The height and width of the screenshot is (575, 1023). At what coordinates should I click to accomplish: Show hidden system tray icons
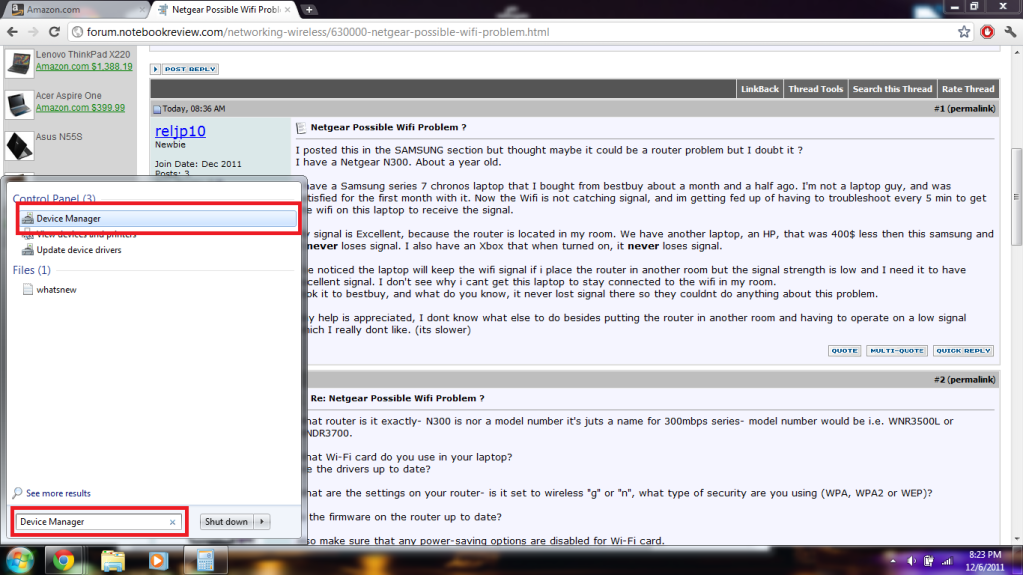[x=893, y=561]
